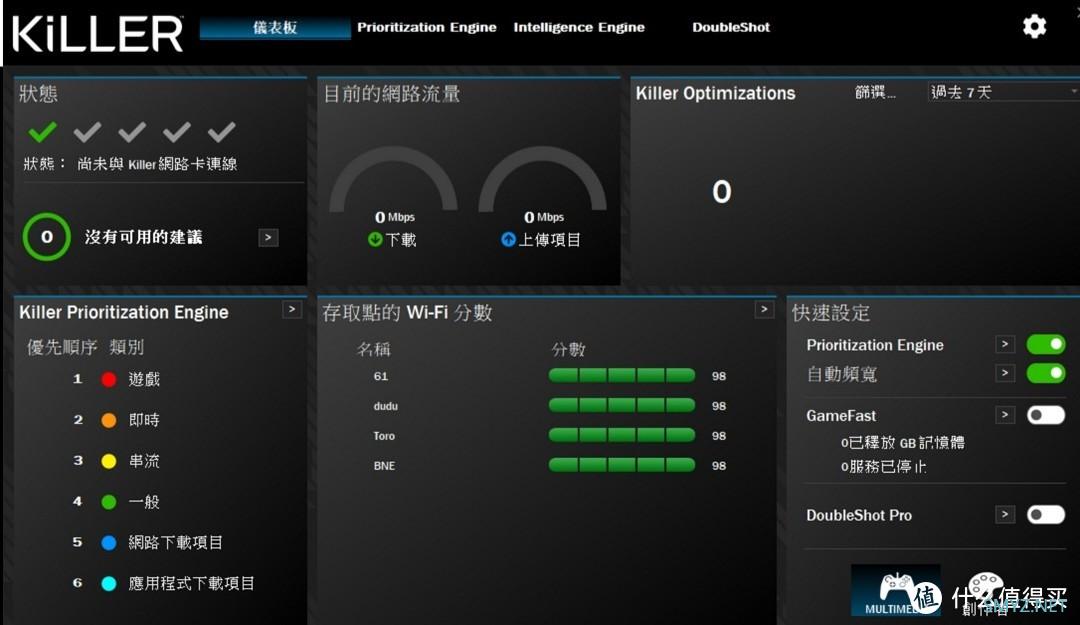This screenshot has height=625, width=1080.
Task: Click the score bar for access point 61
Action: 622,376
